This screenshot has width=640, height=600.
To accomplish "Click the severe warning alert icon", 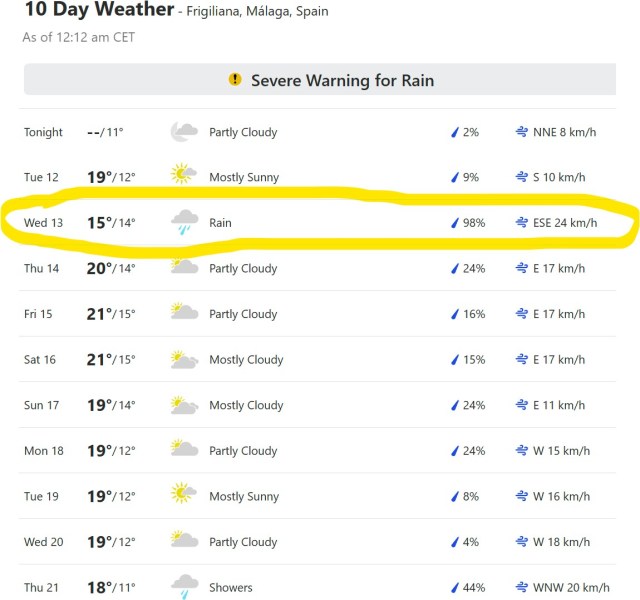I will (x=235, y=79).
